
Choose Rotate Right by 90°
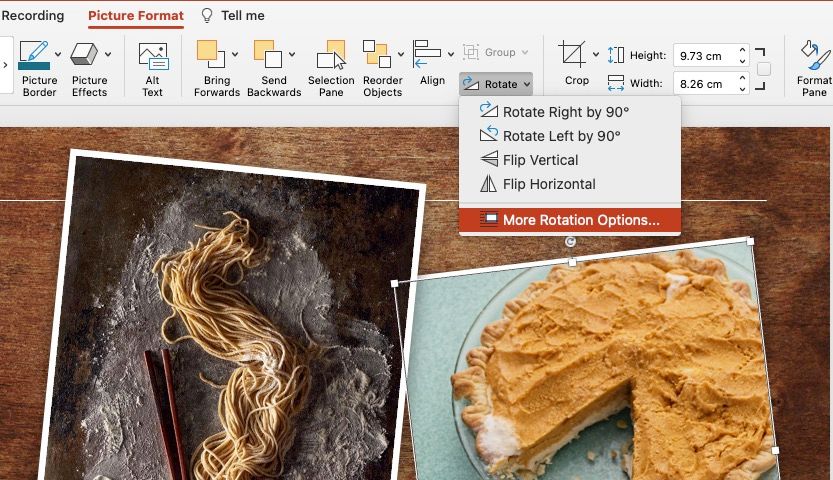pyautogui.click(x=570, y=112)
